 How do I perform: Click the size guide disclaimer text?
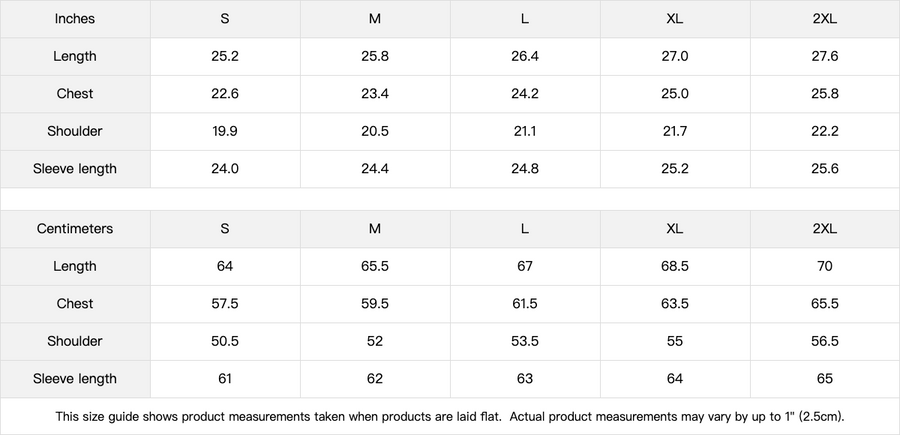(x=450, y=417)
